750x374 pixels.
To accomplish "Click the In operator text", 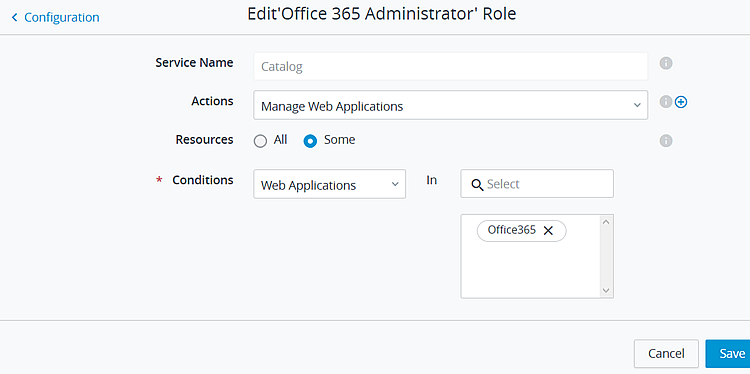I will [x=431, y=180].
